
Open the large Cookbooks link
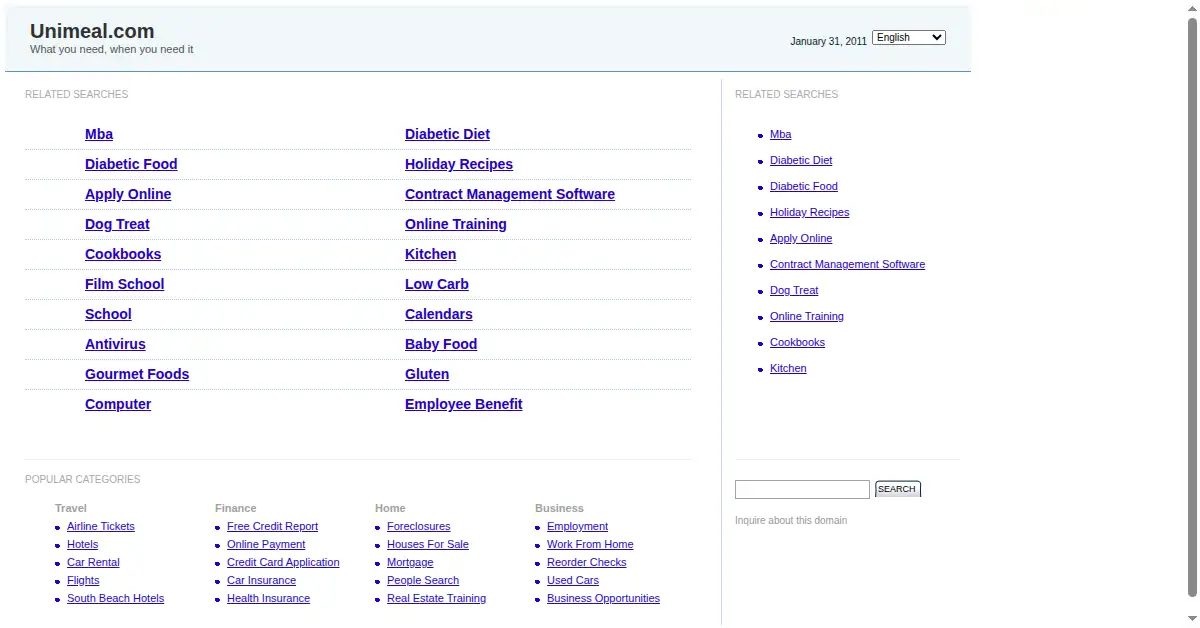123,254
